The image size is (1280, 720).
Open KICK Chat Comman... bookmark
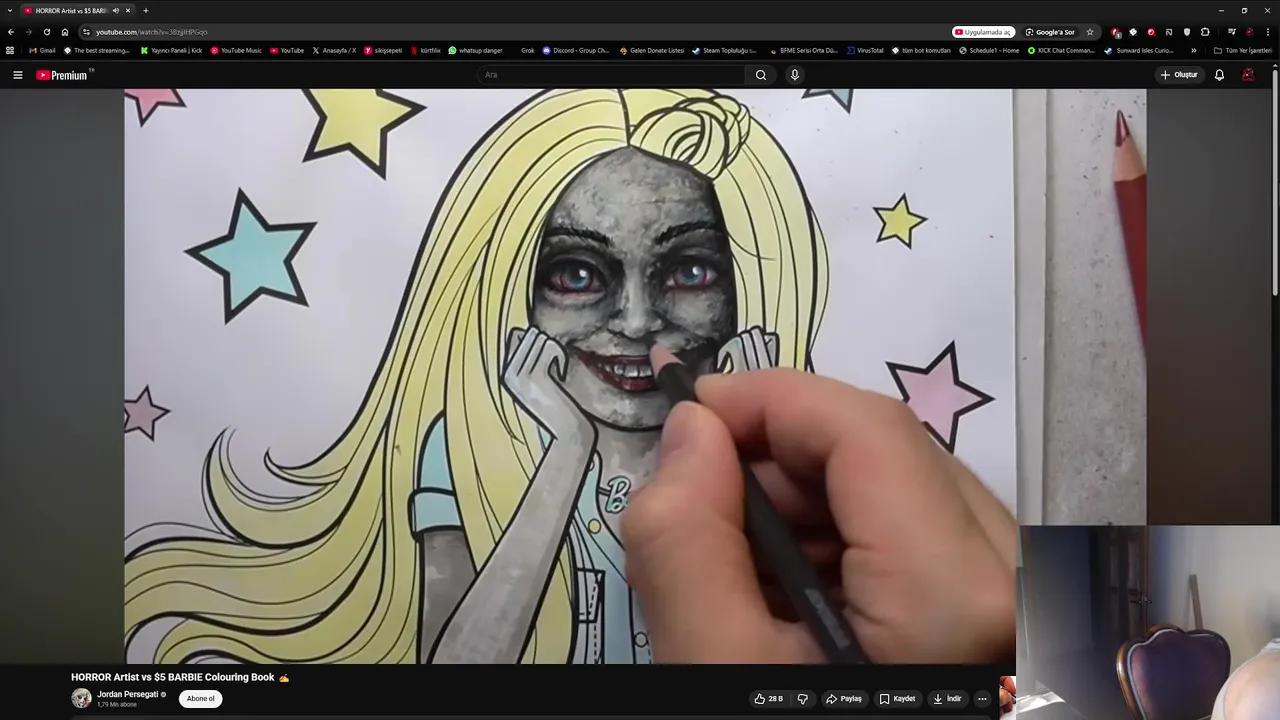pyautogui.click(x=1062, y=50)
